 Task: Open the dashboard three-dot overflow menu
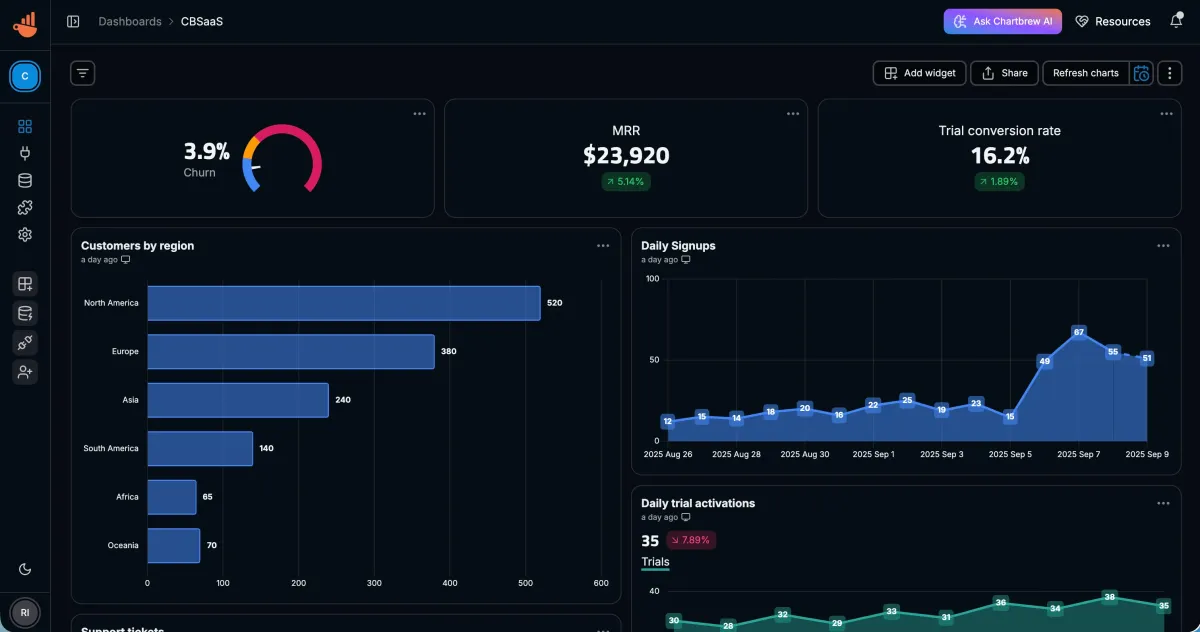pyautogui.click(x=1169, y=73)
